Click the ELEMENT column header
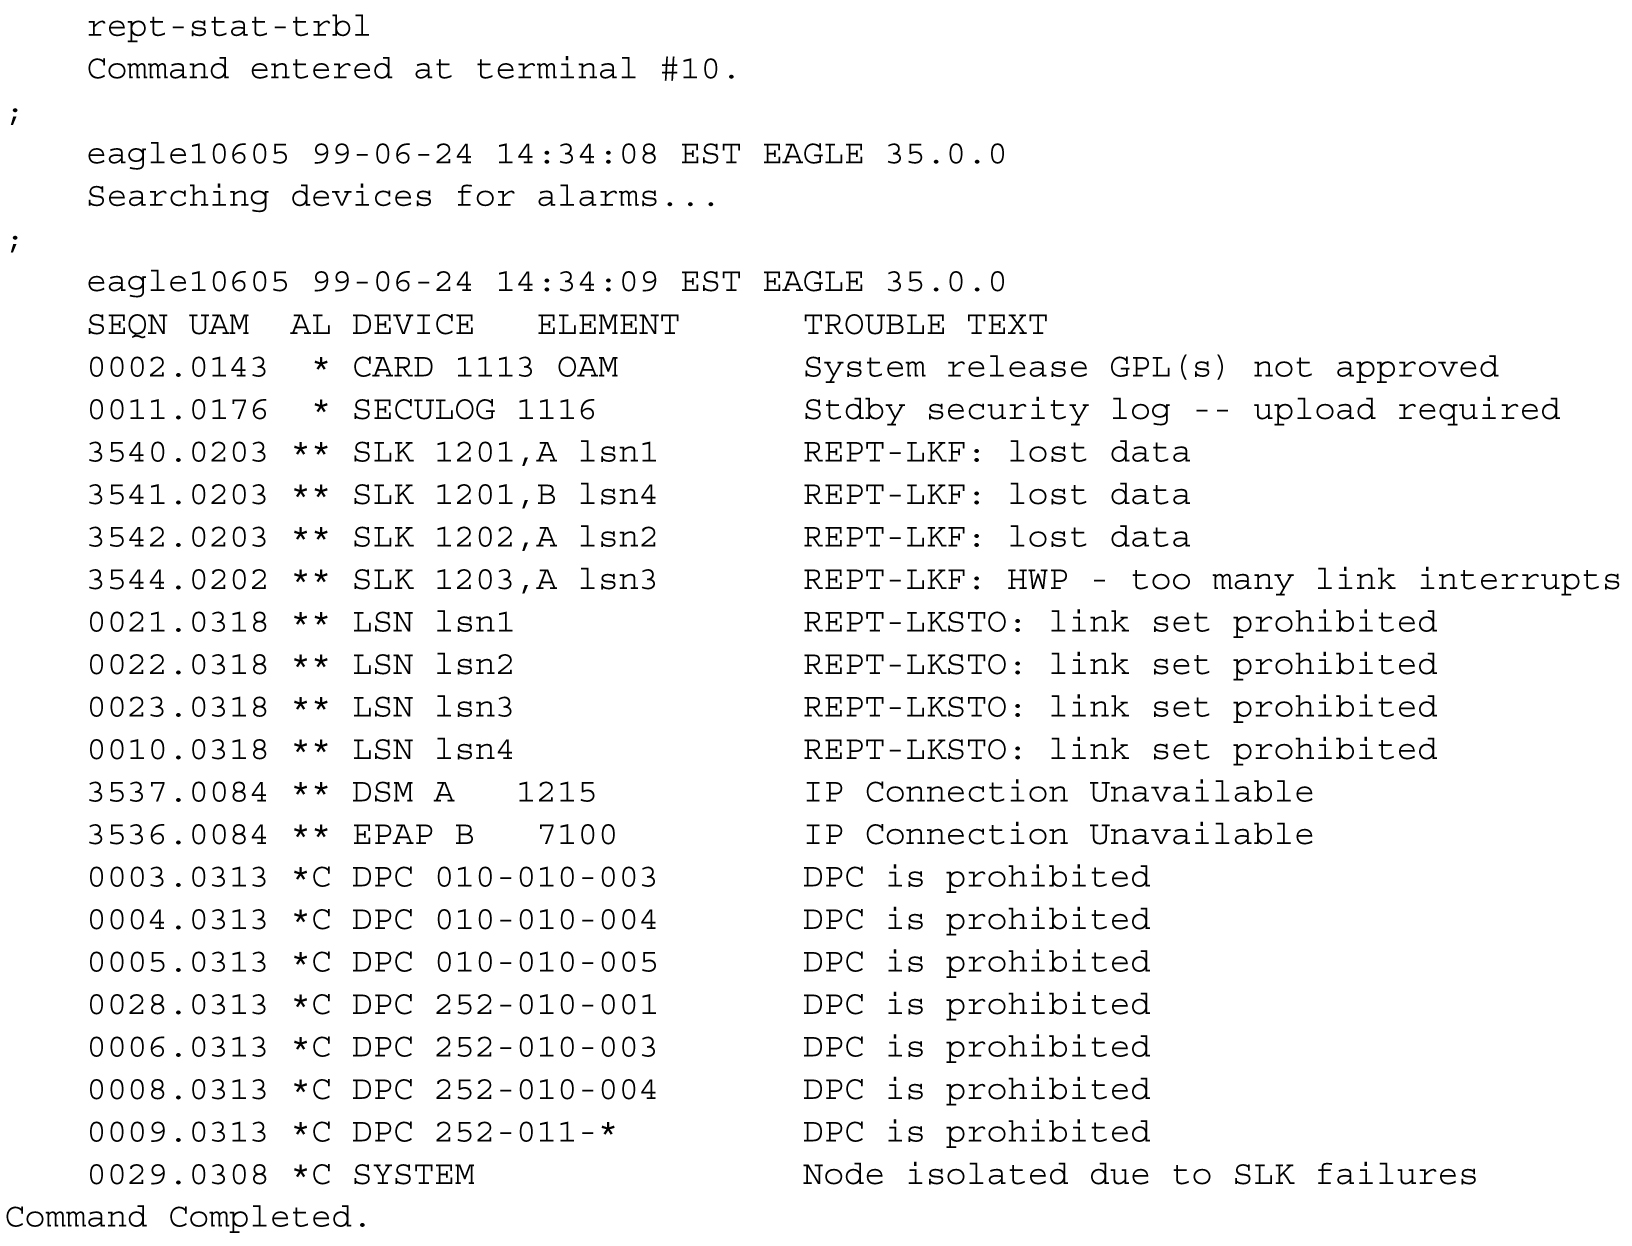This screenshot has height=1246, width=1632. [608, 325]
